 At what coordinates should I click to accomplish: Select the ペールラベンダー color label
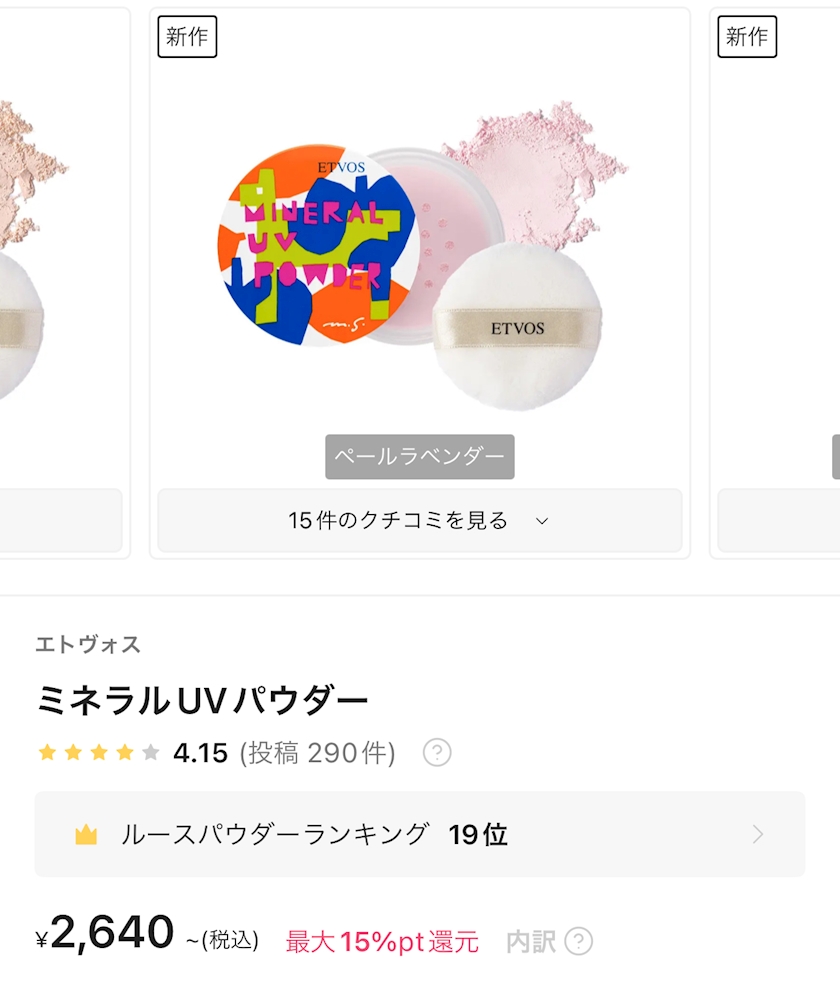419,457
